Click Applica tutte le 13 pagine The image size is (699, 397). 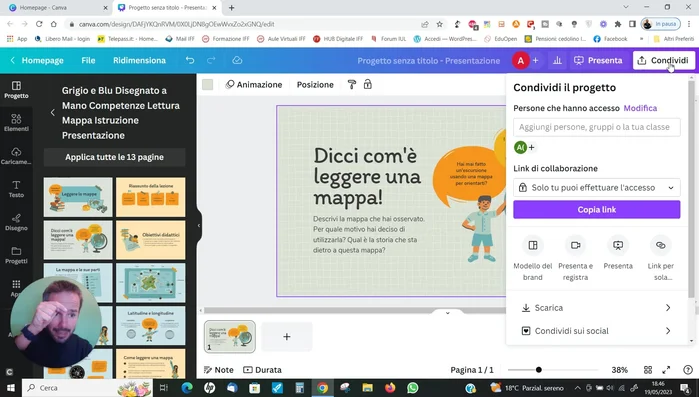tap(115, 157)
